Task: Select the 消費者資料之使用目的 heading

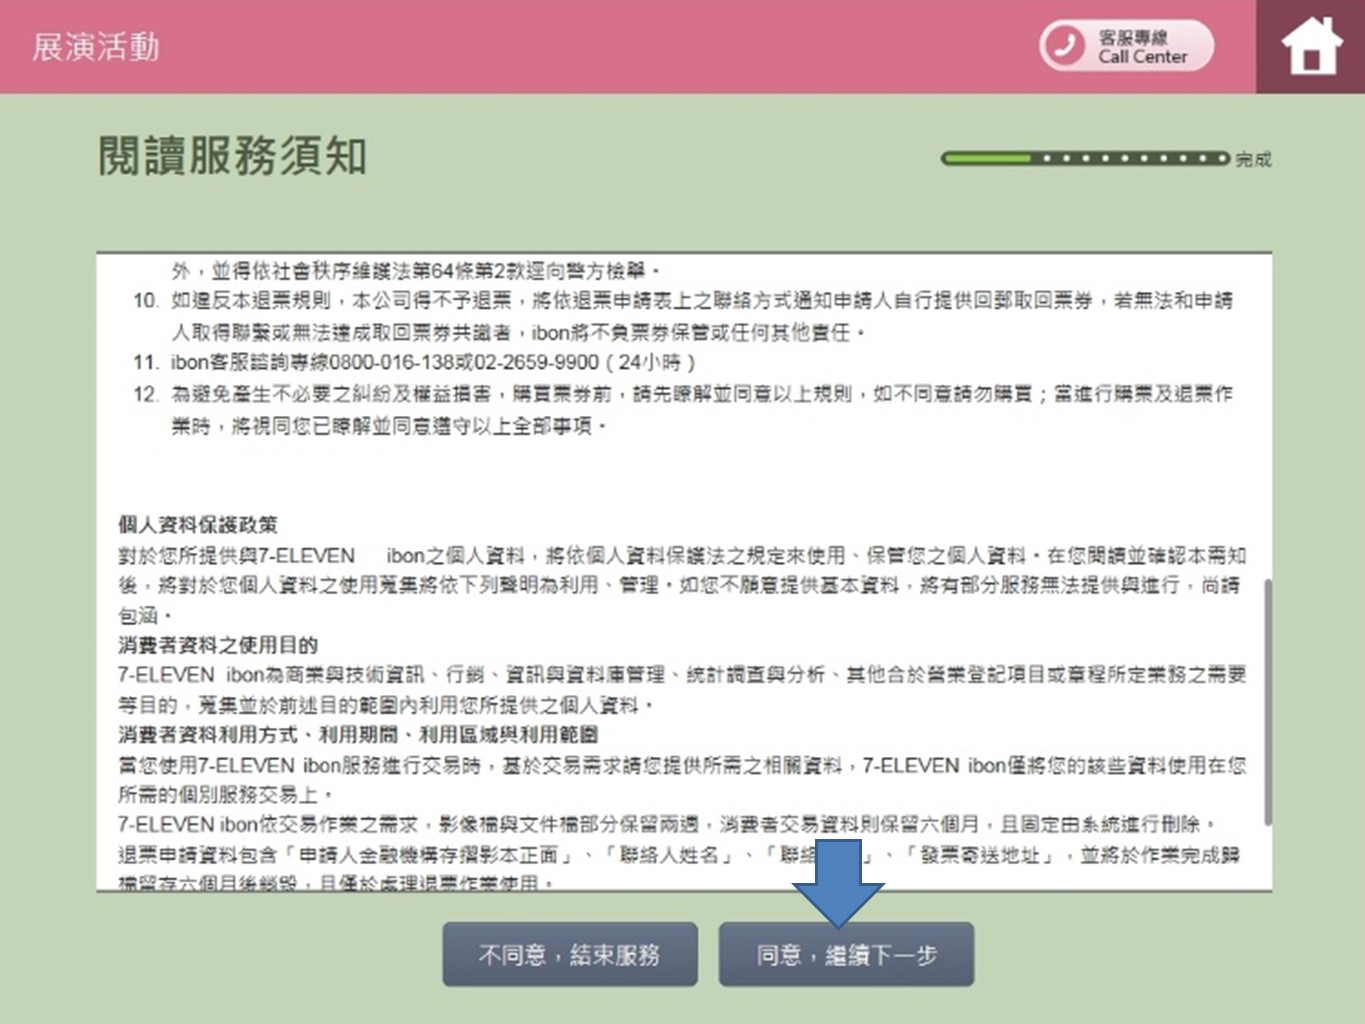Action: click(x=218, y=645)
